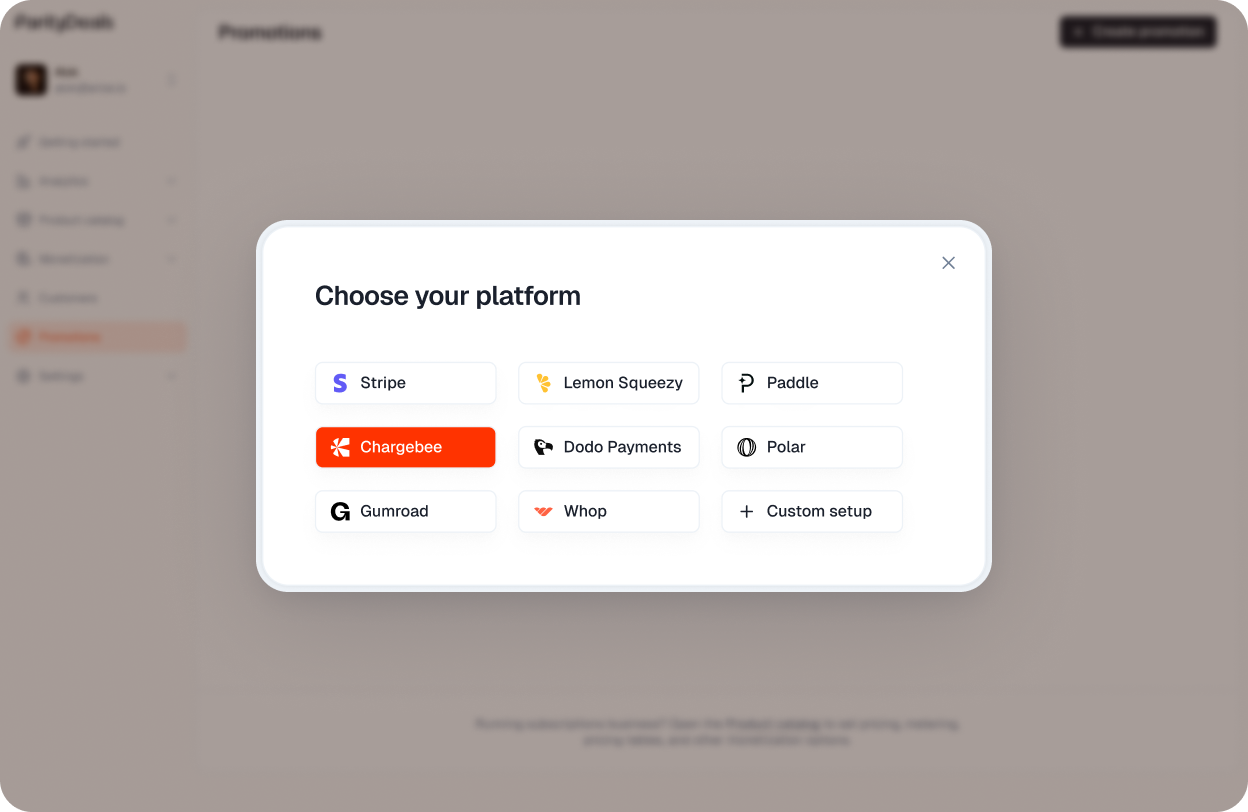The width and height of the screenshot is (1248, 812).
Task: Click the Lemon Squeezy icon
Action: 543,383
